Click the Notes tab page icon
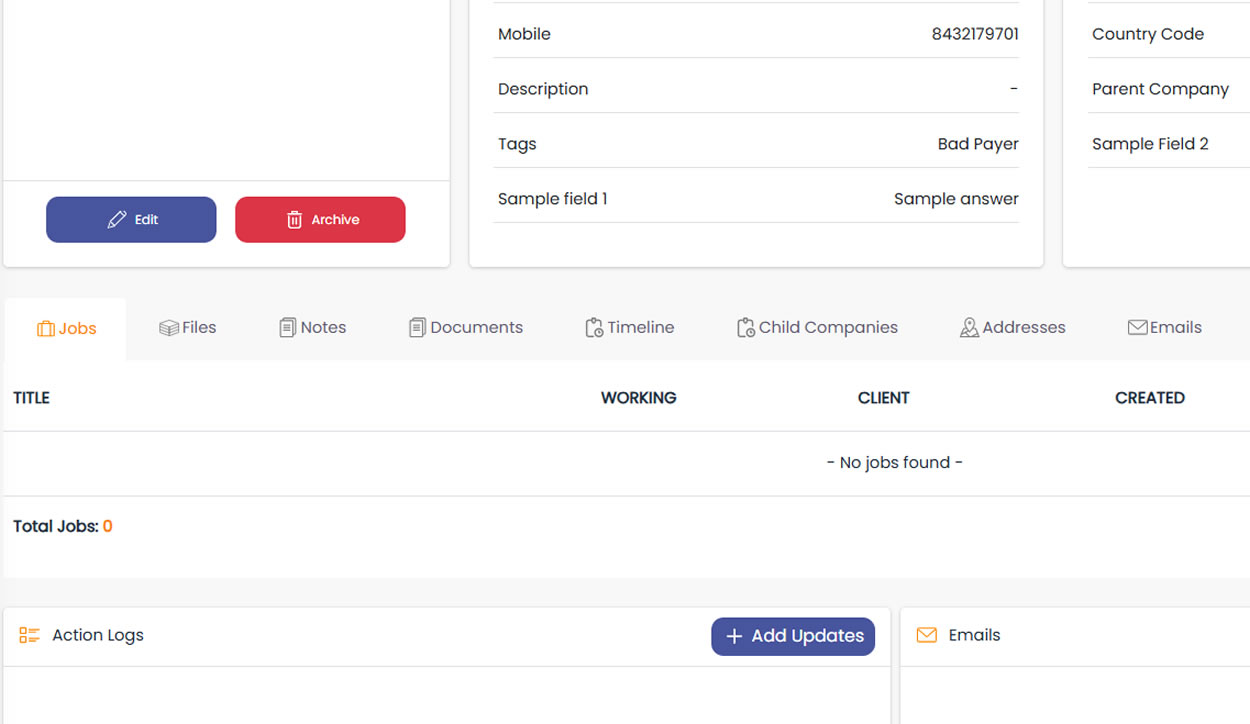This screenshot has width=1250, height=724. click(288, 328)
